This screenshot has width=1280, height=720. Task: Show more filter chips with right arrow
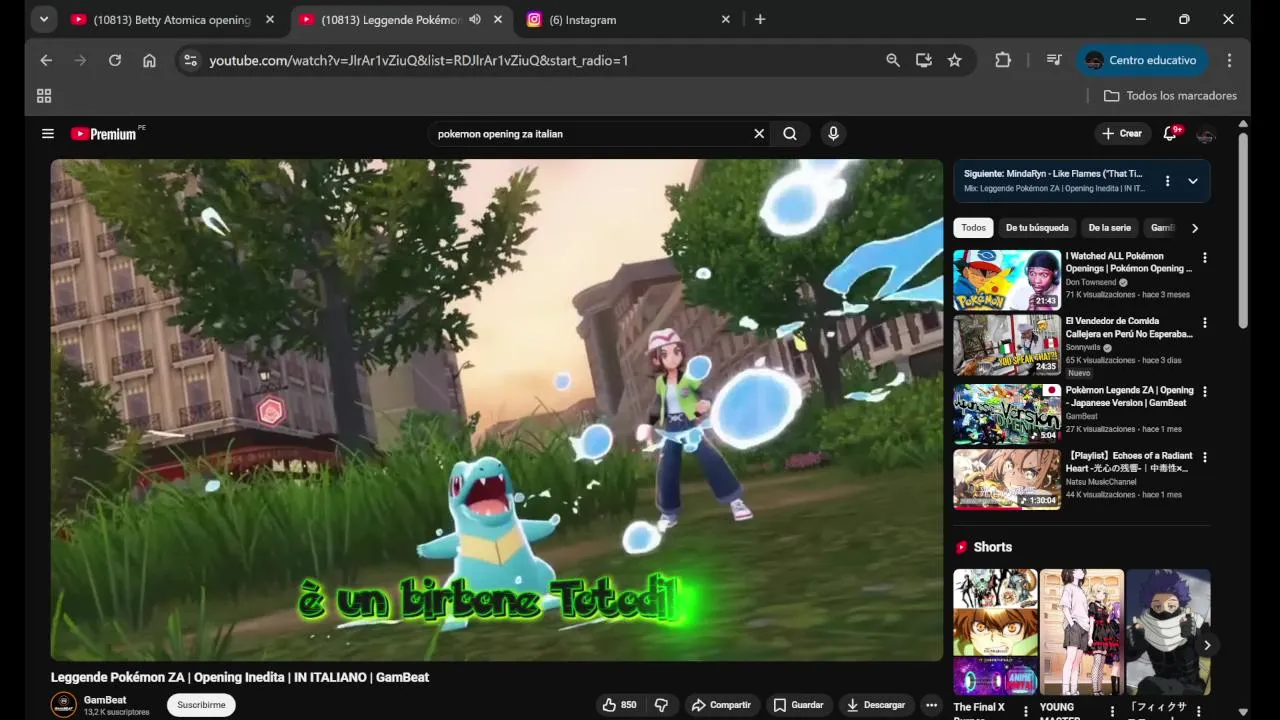click(1194, 228)
